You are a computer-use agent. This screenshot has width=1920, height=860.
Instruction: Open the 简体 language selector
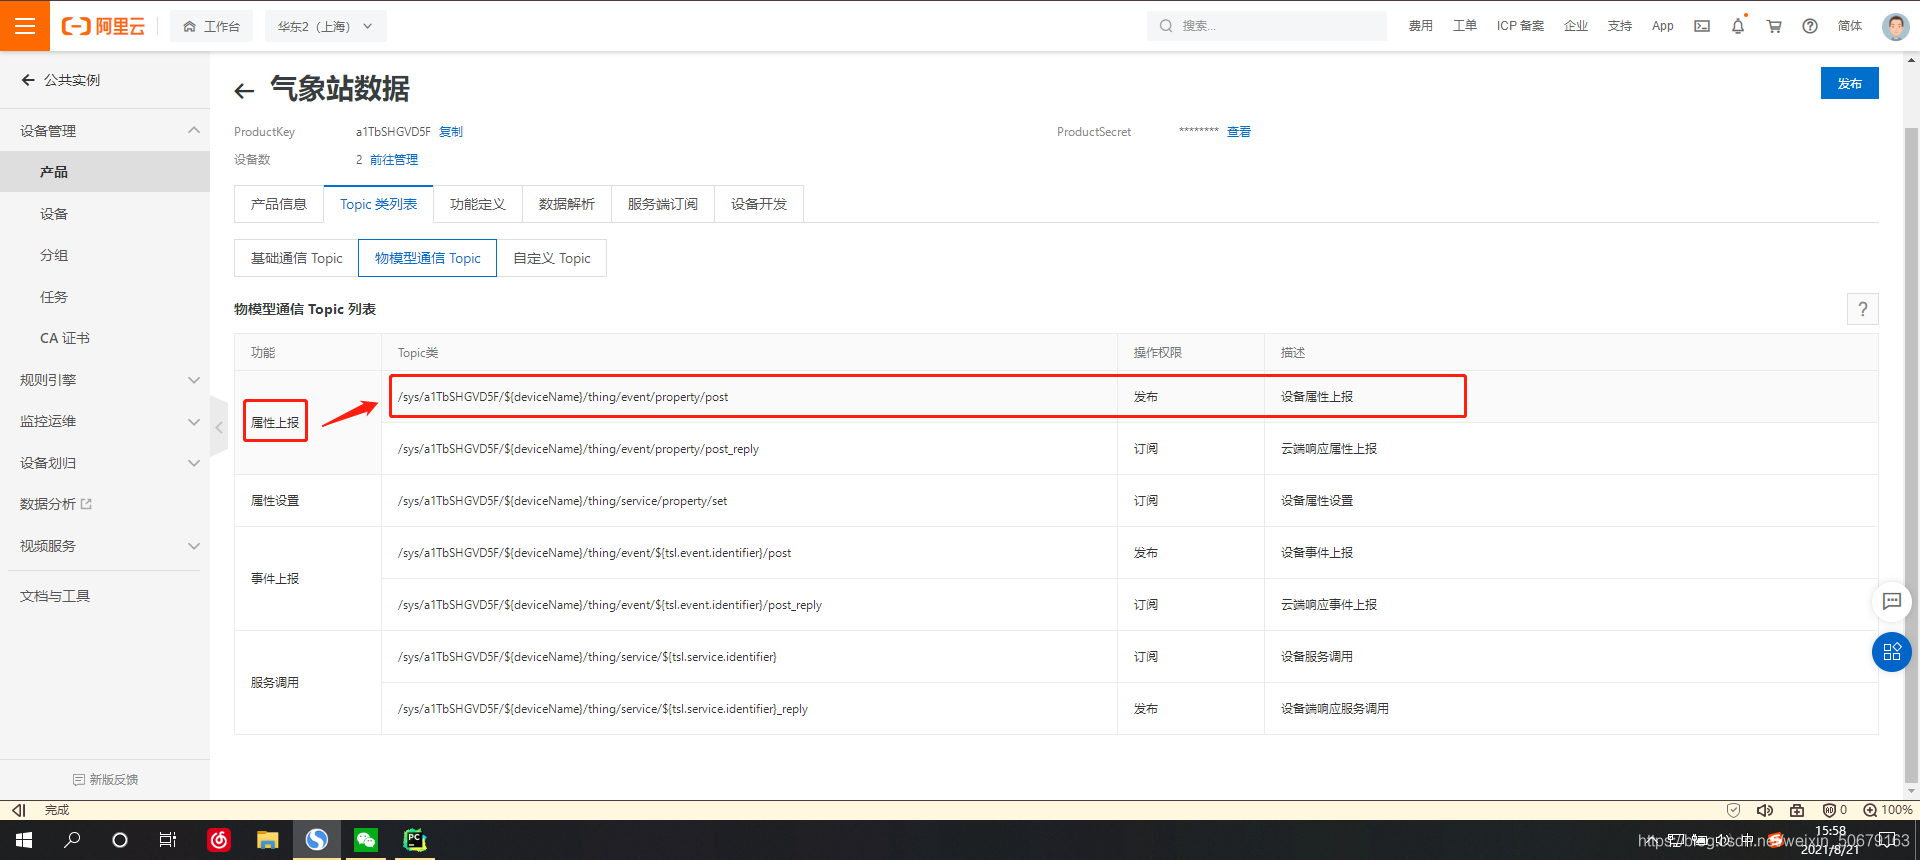pos(1850,26)
